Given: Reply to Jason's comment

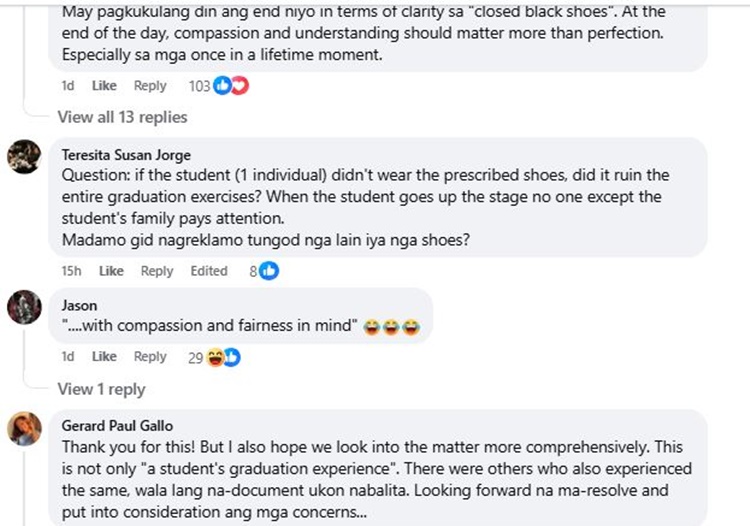Looking at the screenshot, I should [150, 357].
